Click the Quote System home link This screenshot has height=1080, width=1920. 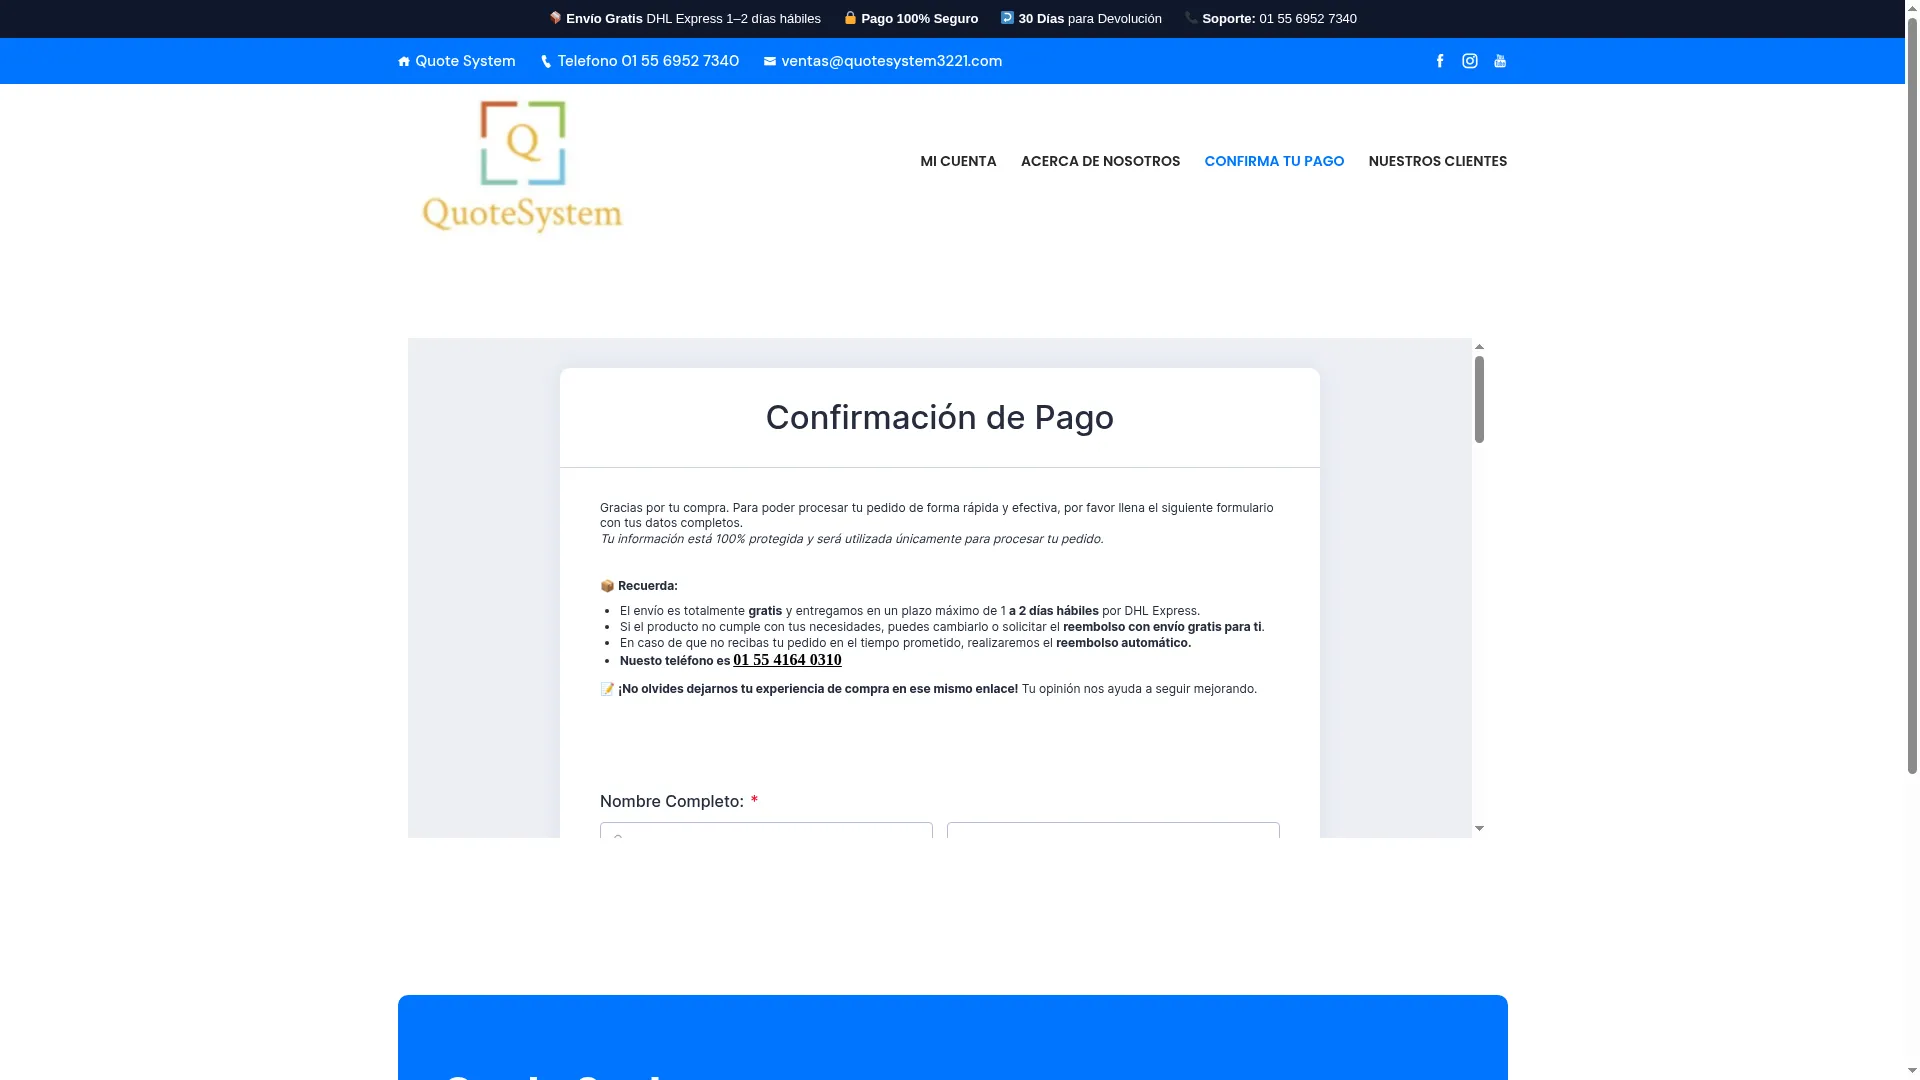point(457,61)
